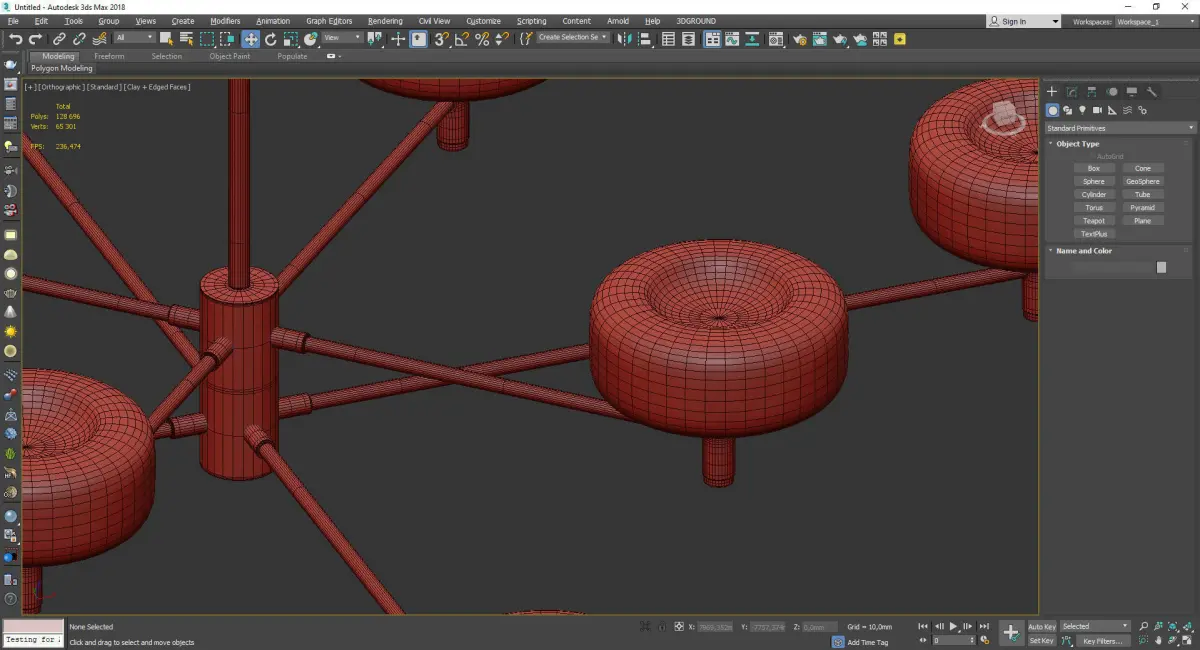Go to the End frame button
Screen dimensions: 1200x650
[x=984, y=626]
